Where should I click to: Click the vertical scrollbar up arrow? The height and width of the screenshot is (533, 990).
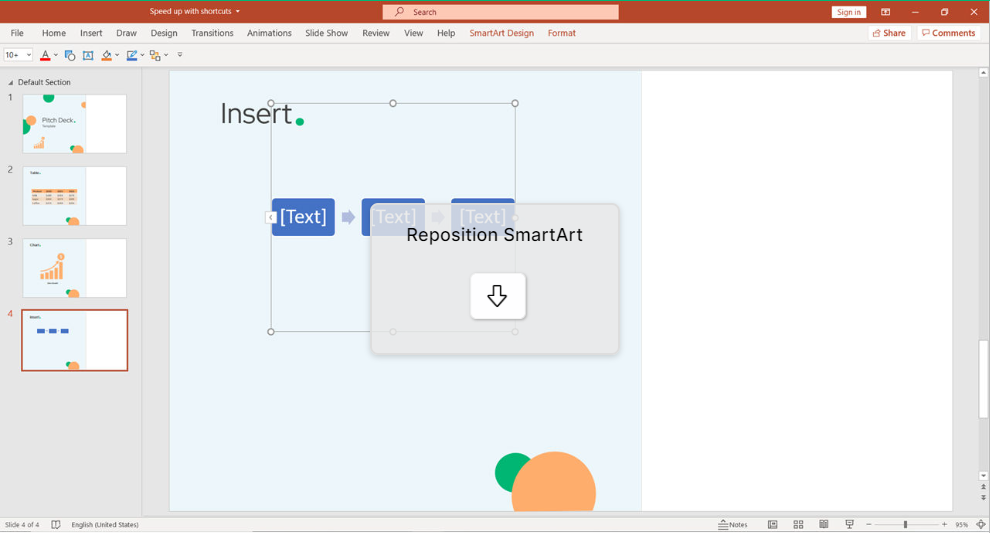[983, 73]
